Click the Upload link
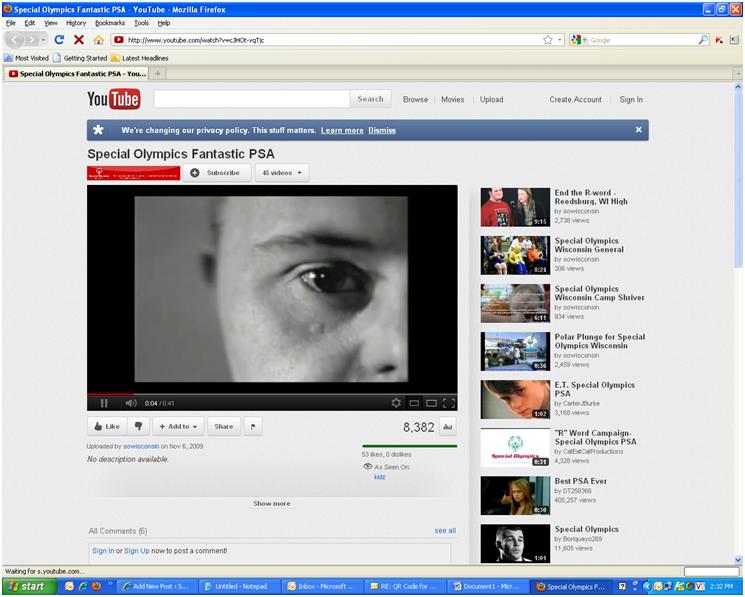Viewport: 745px width, 597px height. [x=491, y=99]
